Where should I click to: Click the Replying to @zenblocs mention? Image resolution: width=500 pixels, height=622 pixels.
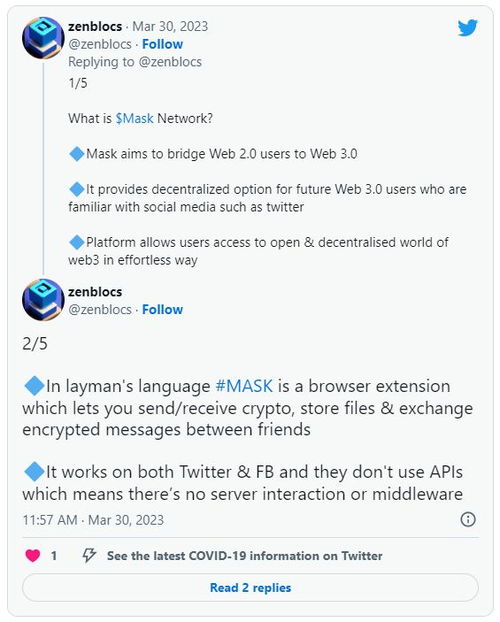point(170,62)
